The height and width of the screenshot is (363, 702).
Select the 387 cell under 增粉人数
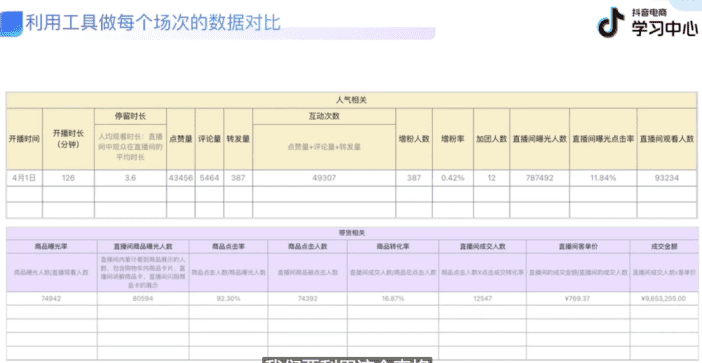click(x=414, y=178)
